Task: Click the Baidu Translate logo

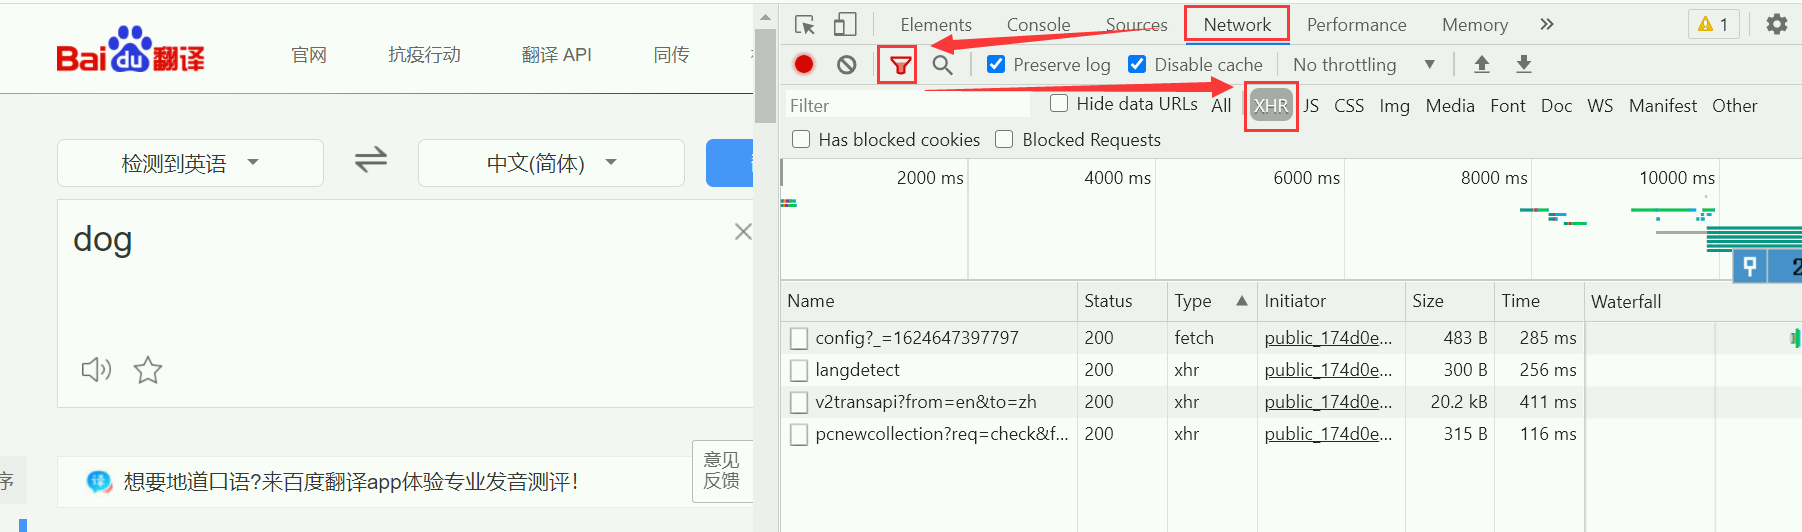Action: 130,50
